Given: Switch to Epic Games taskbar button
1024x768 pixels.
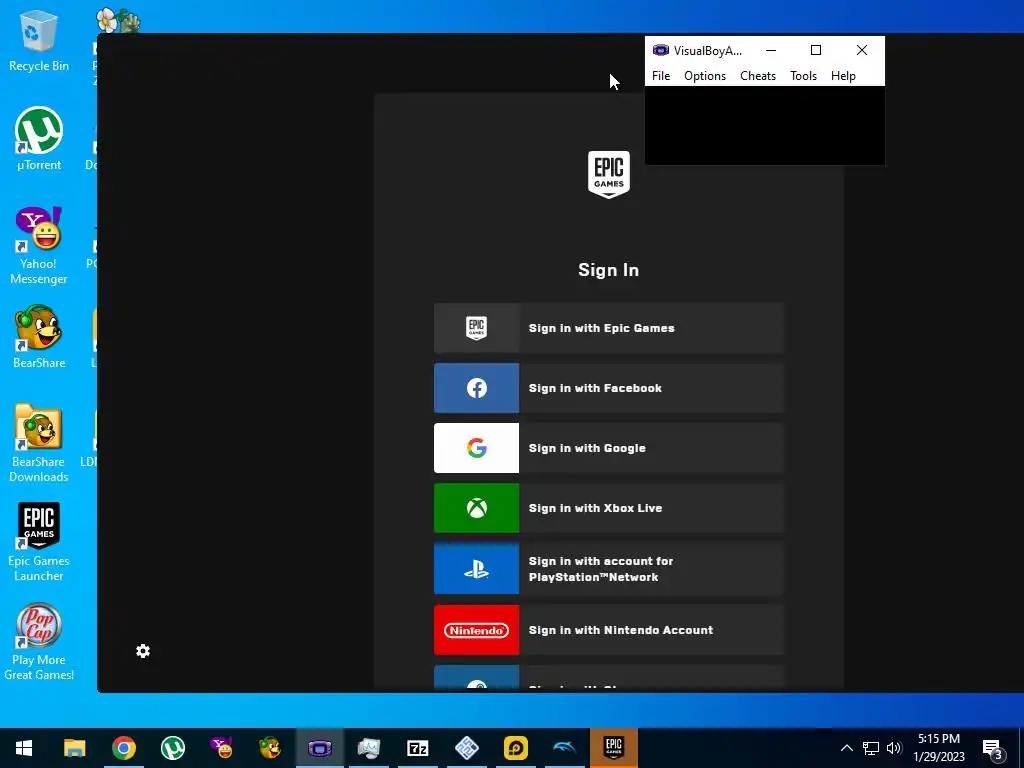Looking at the screenshot, I should pyautogui.click(x=613, y=748).
